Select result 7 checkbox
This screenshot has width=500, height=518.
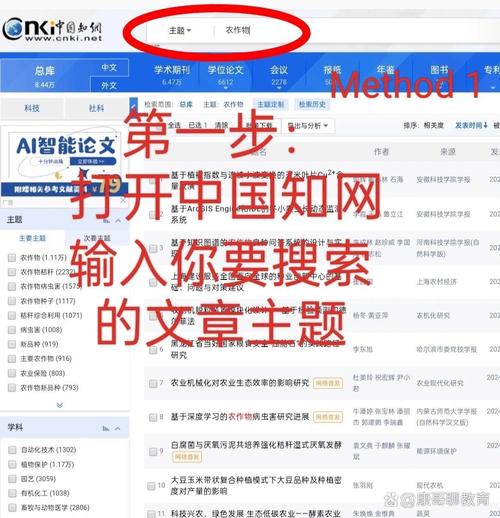pos(153,384)
